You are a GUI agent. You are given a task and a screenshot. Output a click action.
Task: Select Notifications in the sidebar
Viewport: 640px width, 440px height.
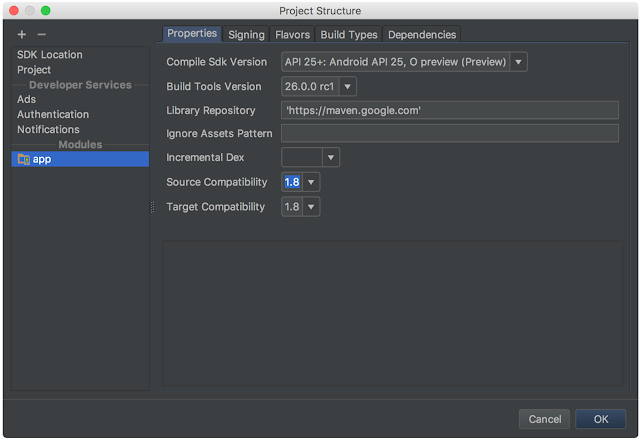point(48,129)
